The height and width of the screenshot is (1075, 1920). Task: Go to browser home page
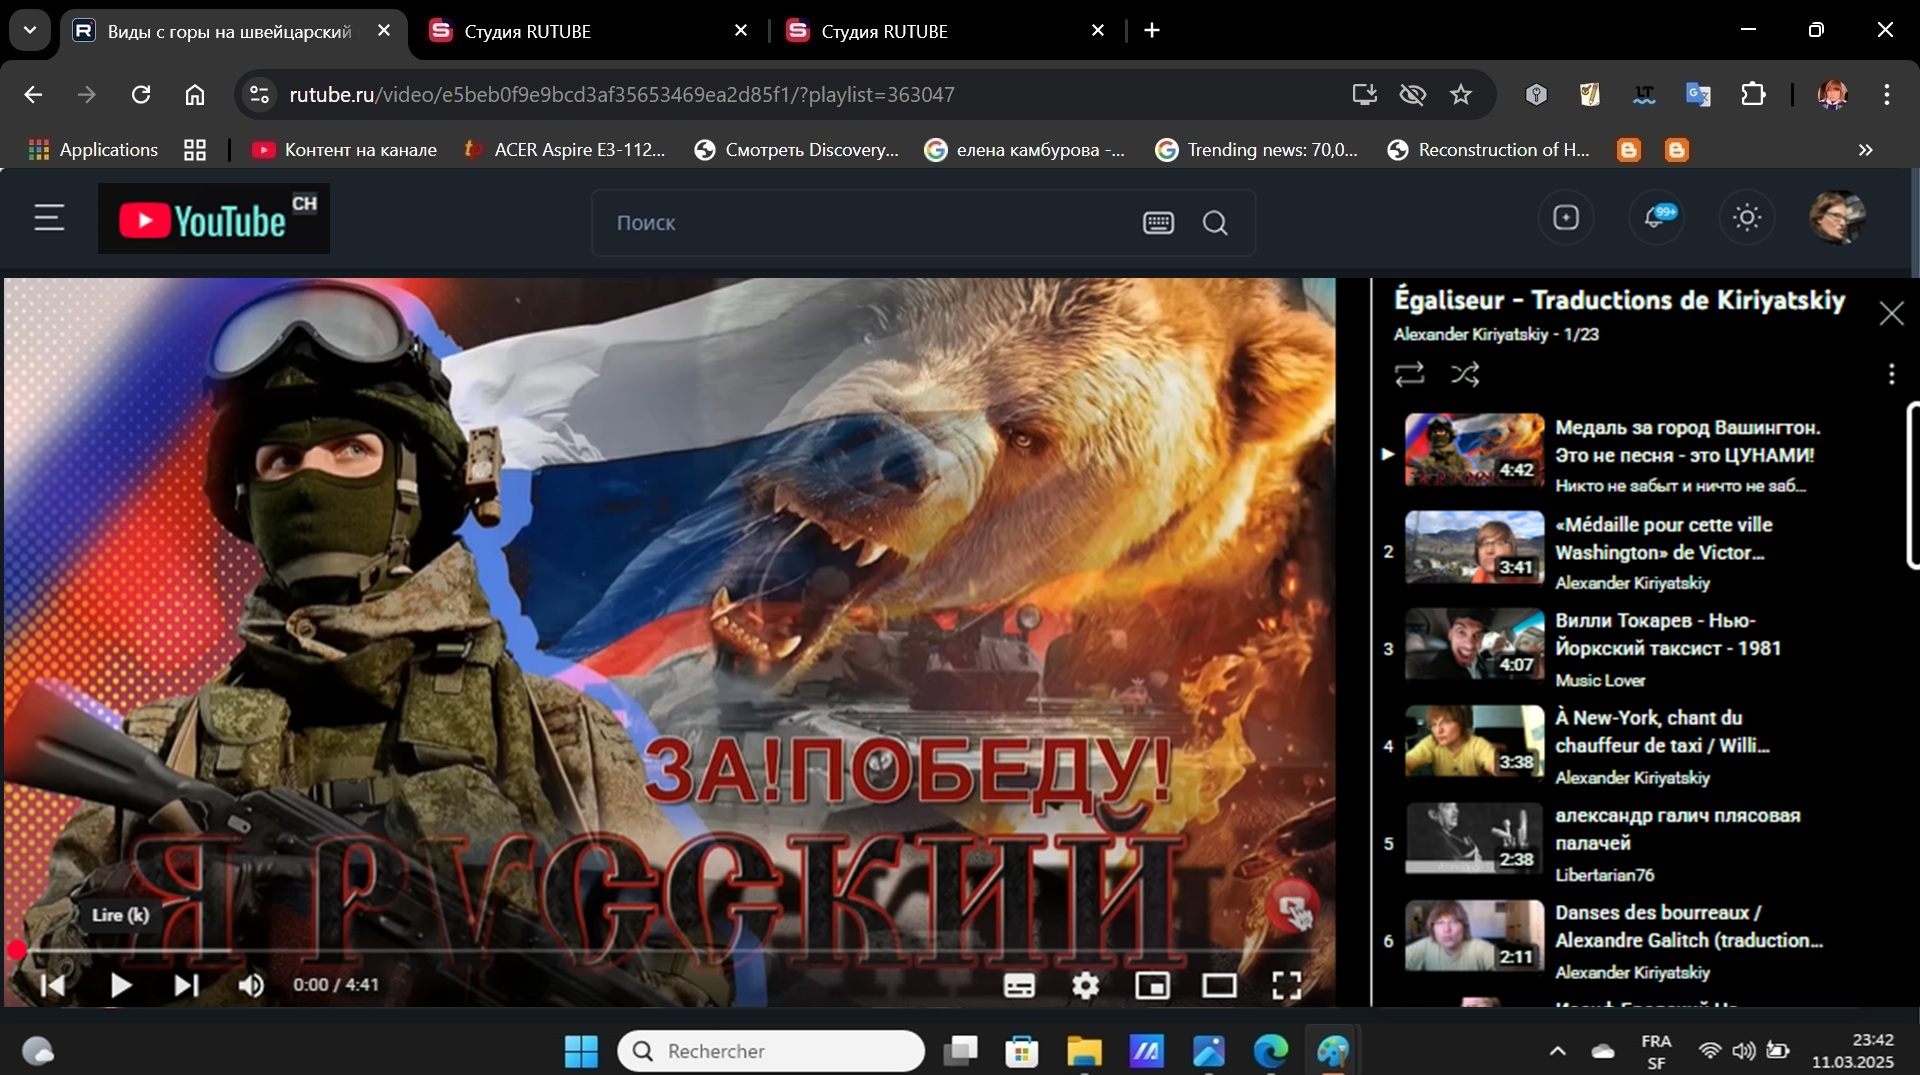coord(195,95)
